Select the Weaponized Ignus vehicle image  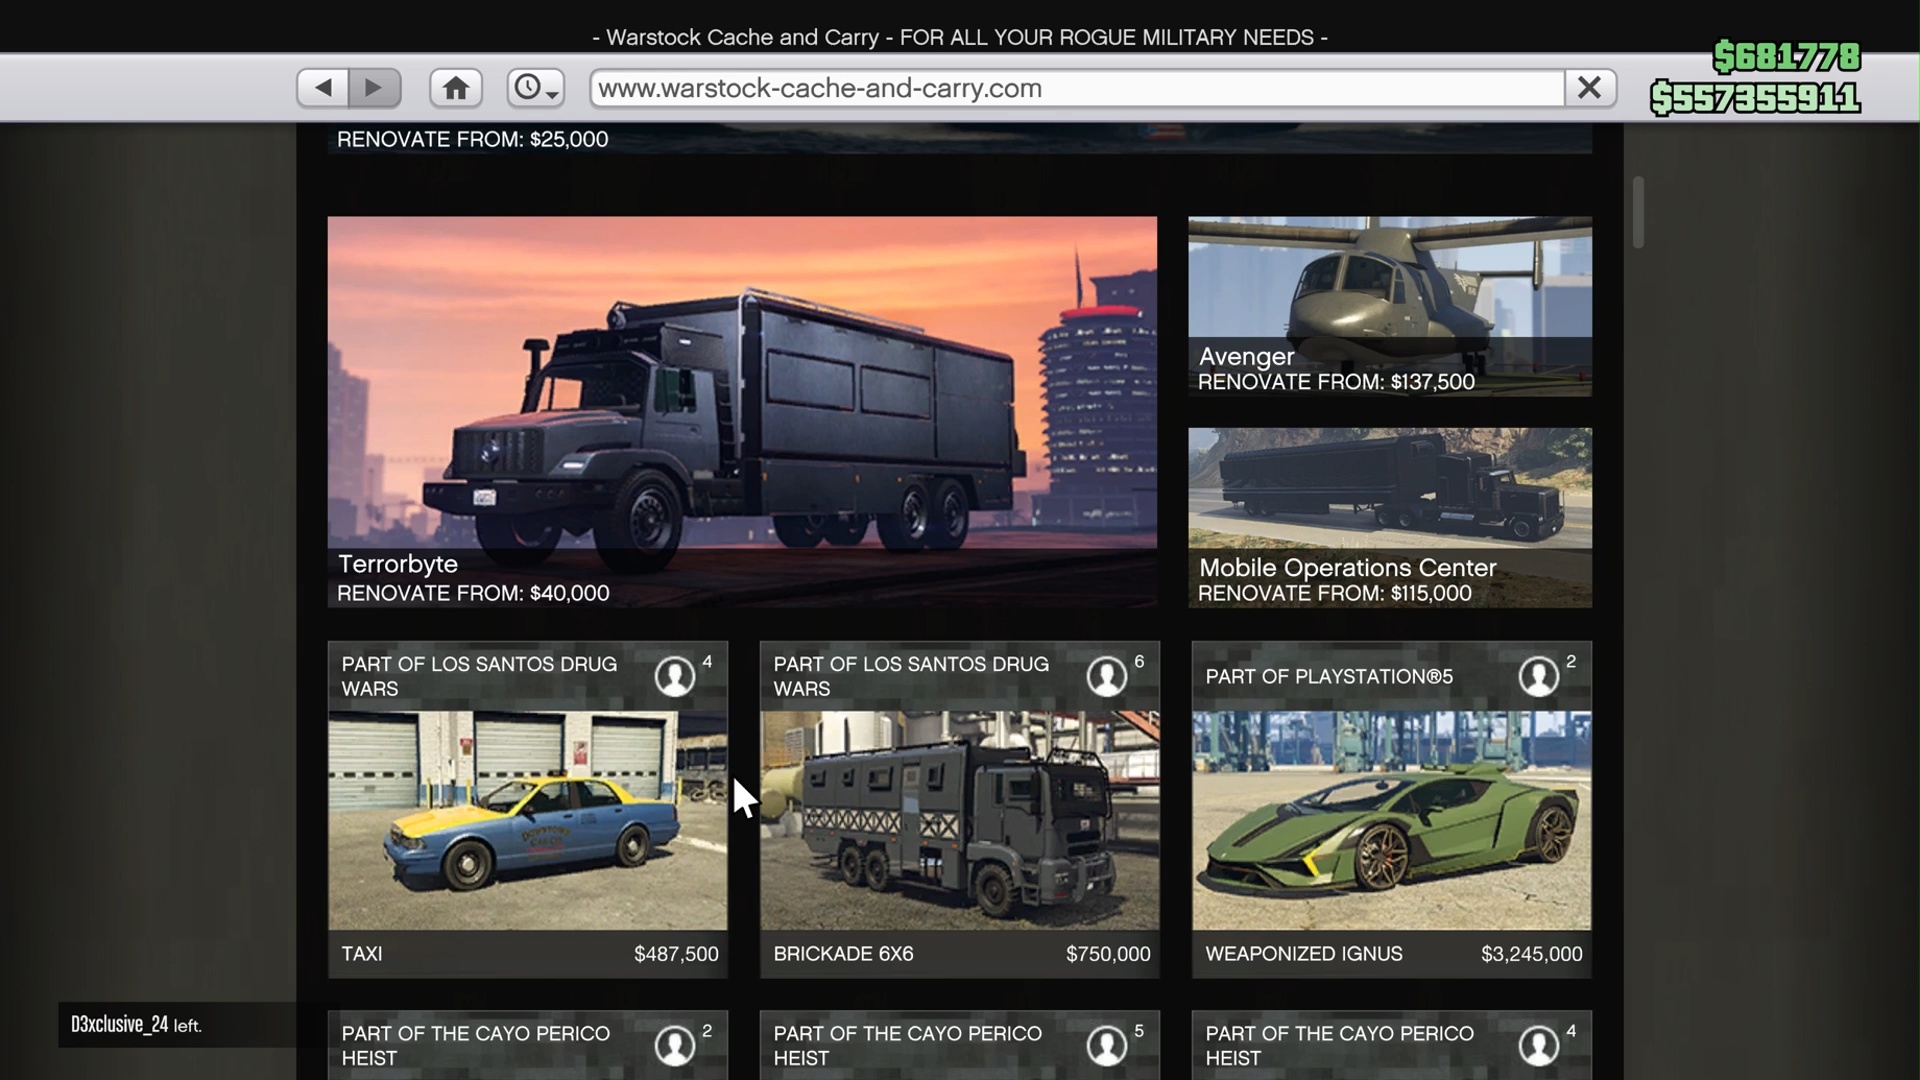(x=1392, y=821)
